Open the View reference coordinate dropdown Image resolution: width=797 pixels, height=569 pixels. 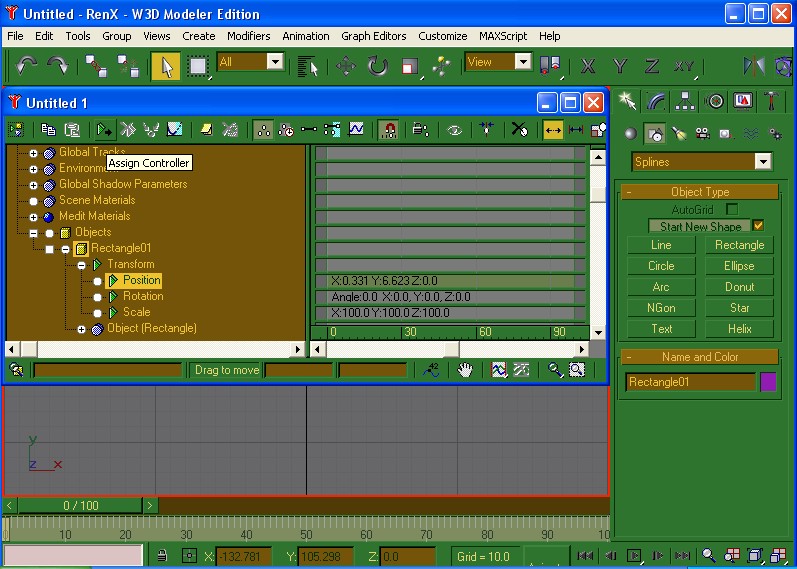coord(523,62)
